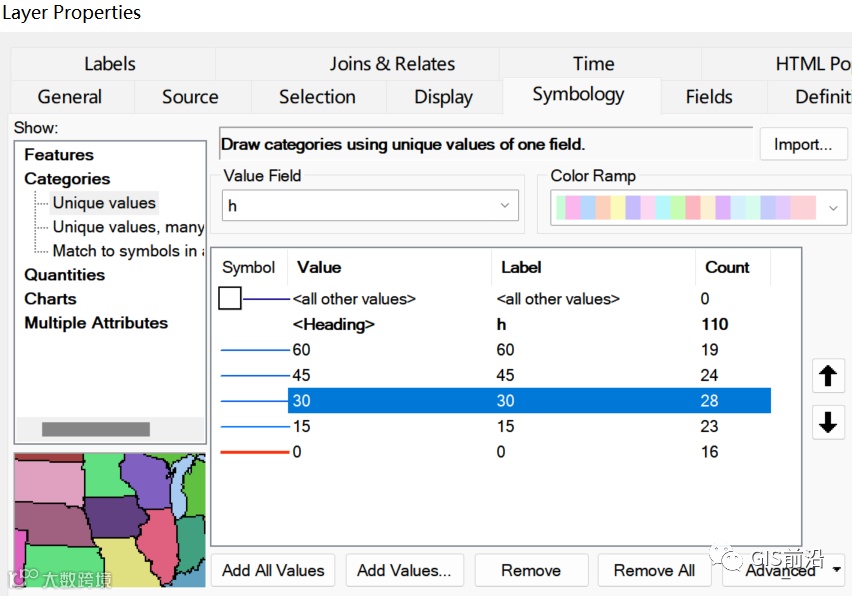This screenshot has height=596, width=852.
Task: Click the move down arrow button
Action: click(x=827, y=423)
